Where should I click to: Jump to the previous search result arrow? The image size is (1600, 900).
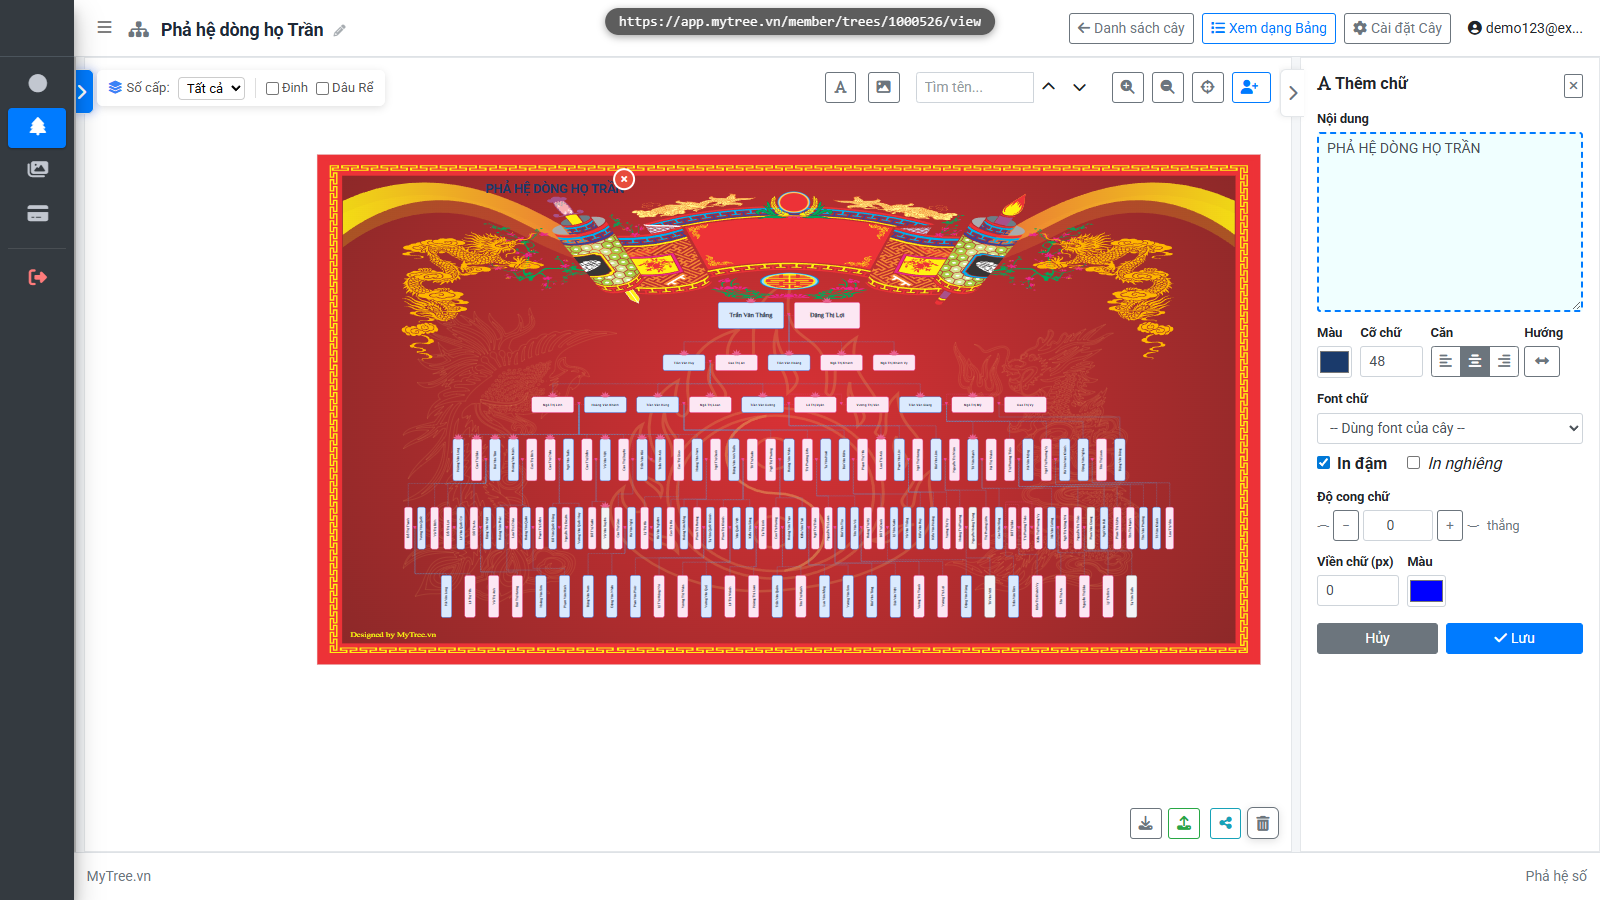1049,87
